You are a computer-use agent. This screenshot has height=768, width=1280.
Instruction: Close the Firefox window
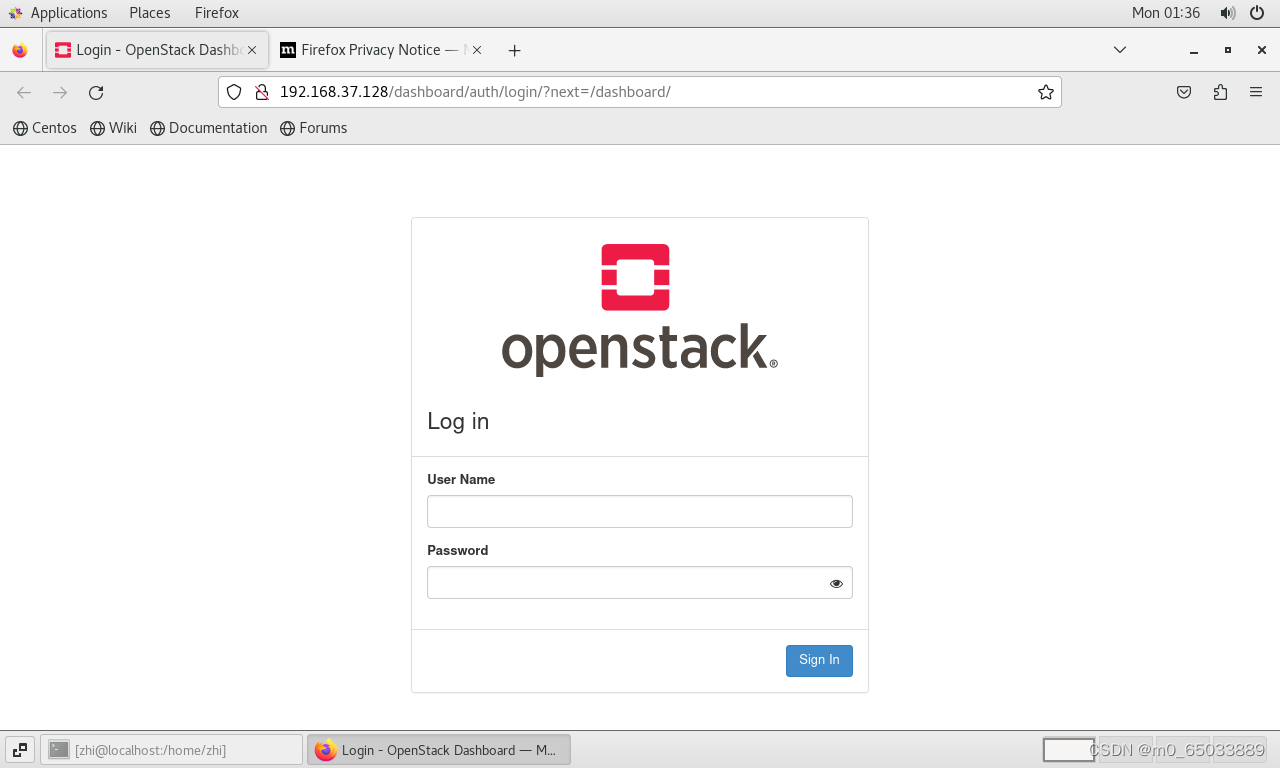click(x=1262, y=50)
